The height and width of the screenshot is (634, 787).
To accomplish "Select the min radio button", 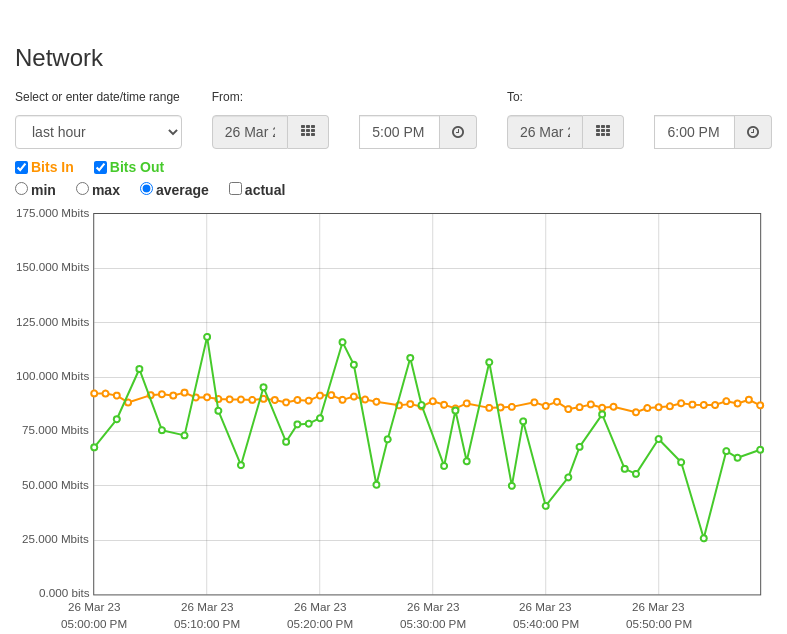I will (22, 189).
